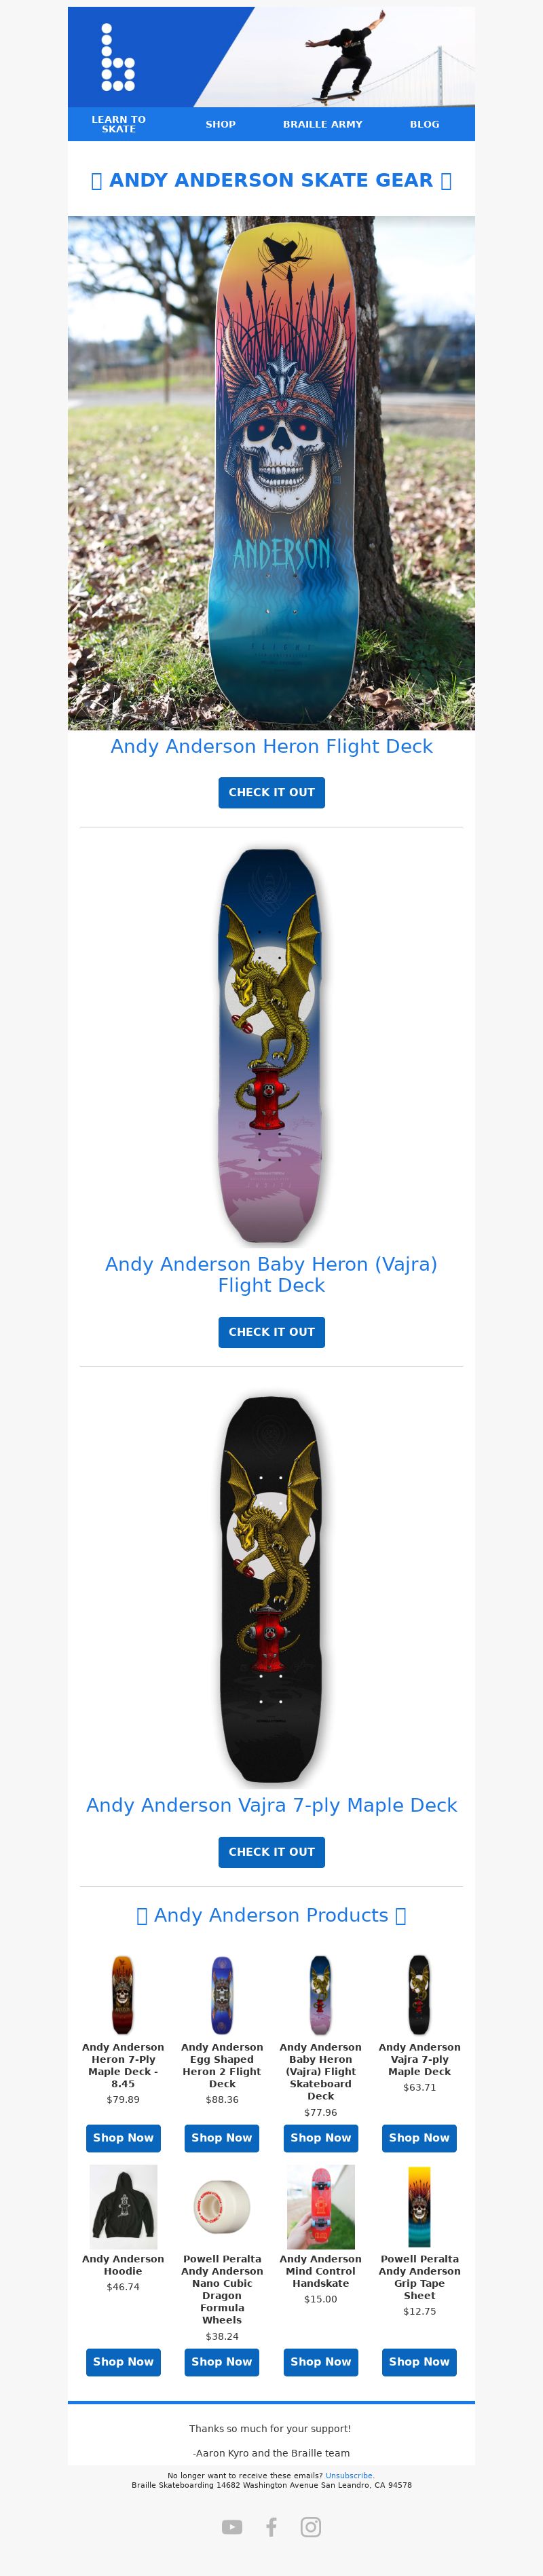The image size is (543, 2576).
Task: Open the Facebook icon link
Action: pos(271,2527)
